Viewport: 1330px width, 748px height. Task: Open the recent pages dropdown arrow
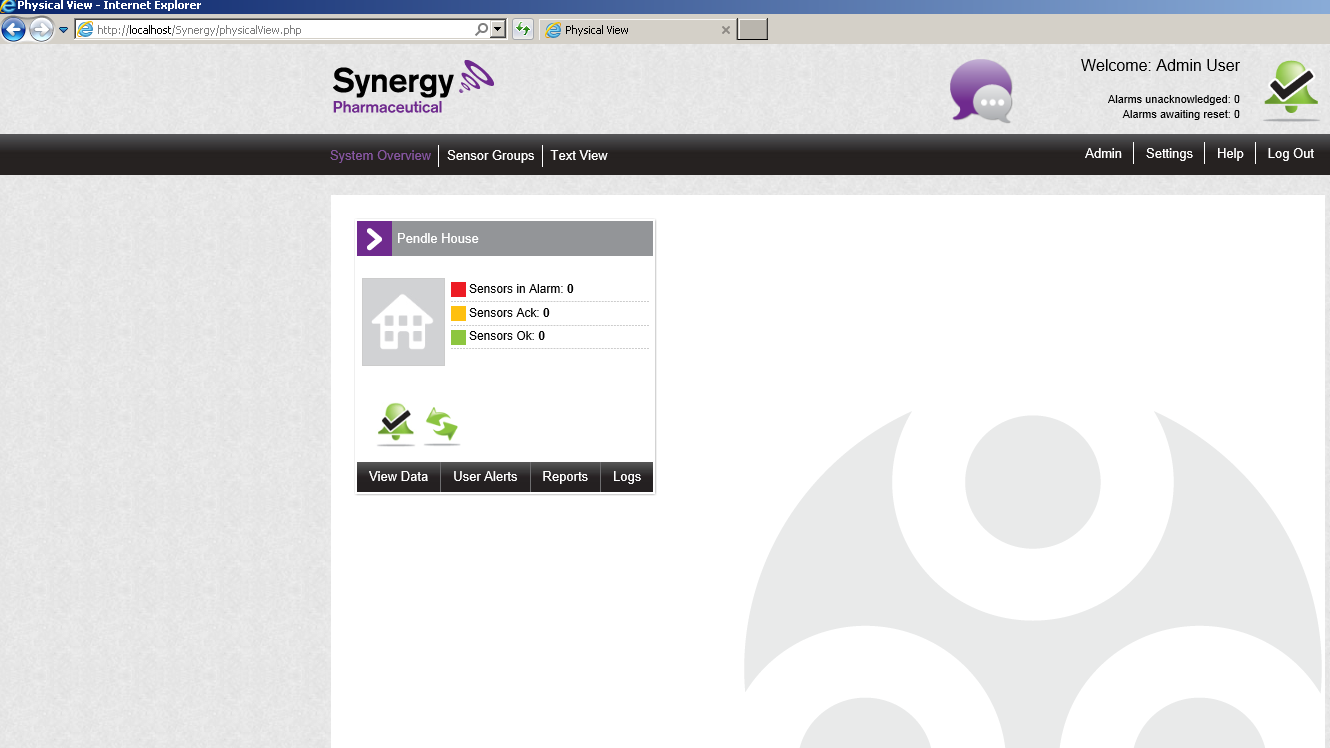pyautogui.click(x=64, y=29)
